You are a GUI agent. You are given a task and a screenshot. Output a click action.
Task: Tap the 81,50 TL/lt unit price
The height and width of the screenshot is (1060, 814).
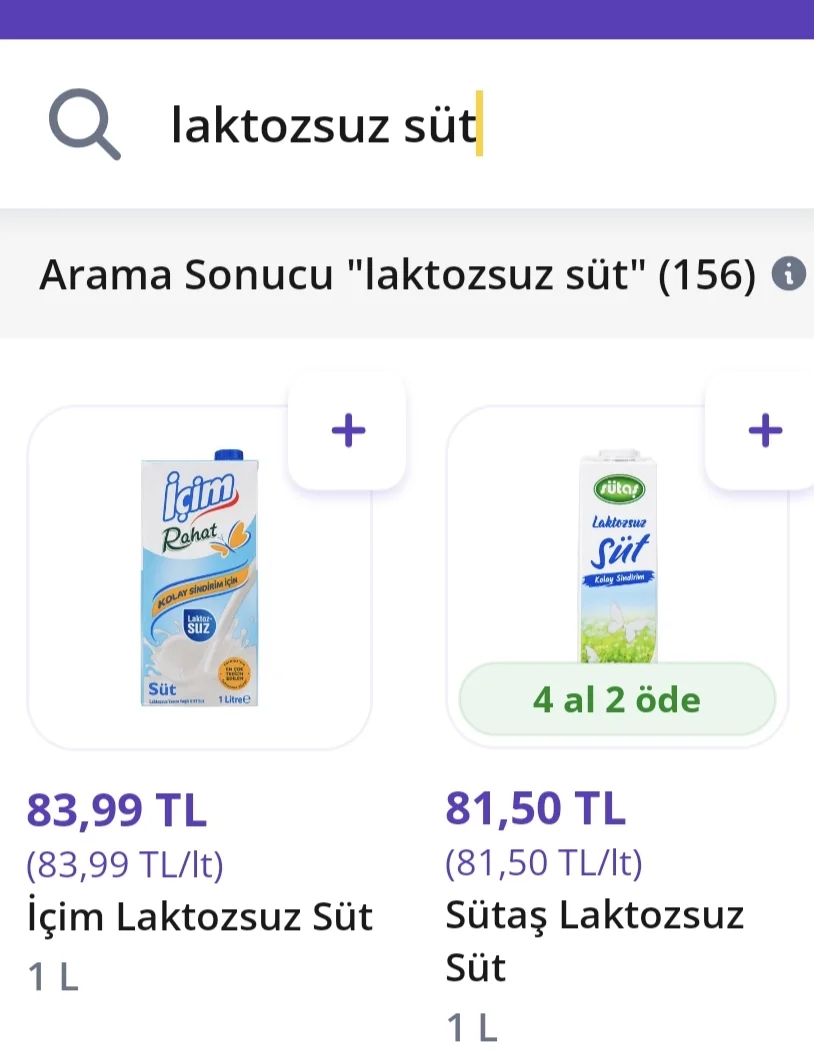(x=544, y=863)
